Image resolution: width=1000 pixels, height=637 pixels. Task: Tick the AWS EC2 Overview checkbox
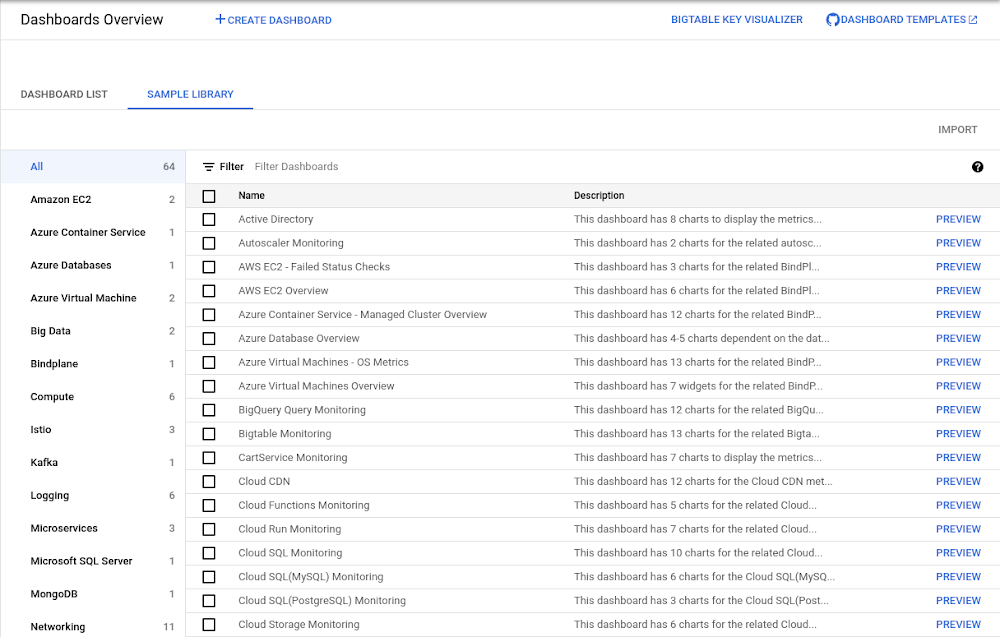tap(209, 291)
